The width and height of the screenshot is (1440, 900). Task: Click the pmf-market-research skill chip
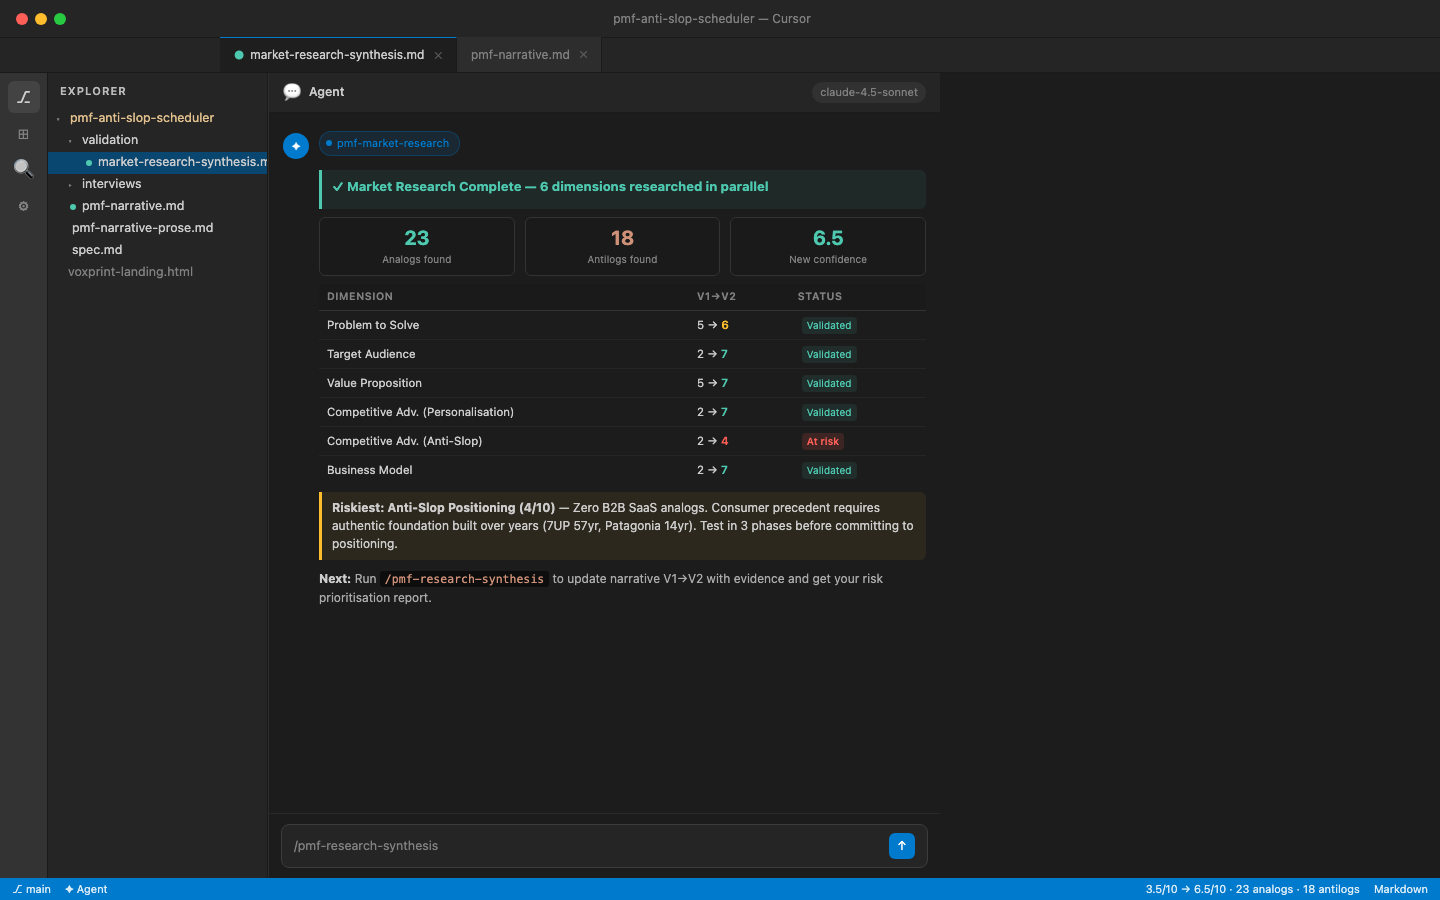pos(389,143)
